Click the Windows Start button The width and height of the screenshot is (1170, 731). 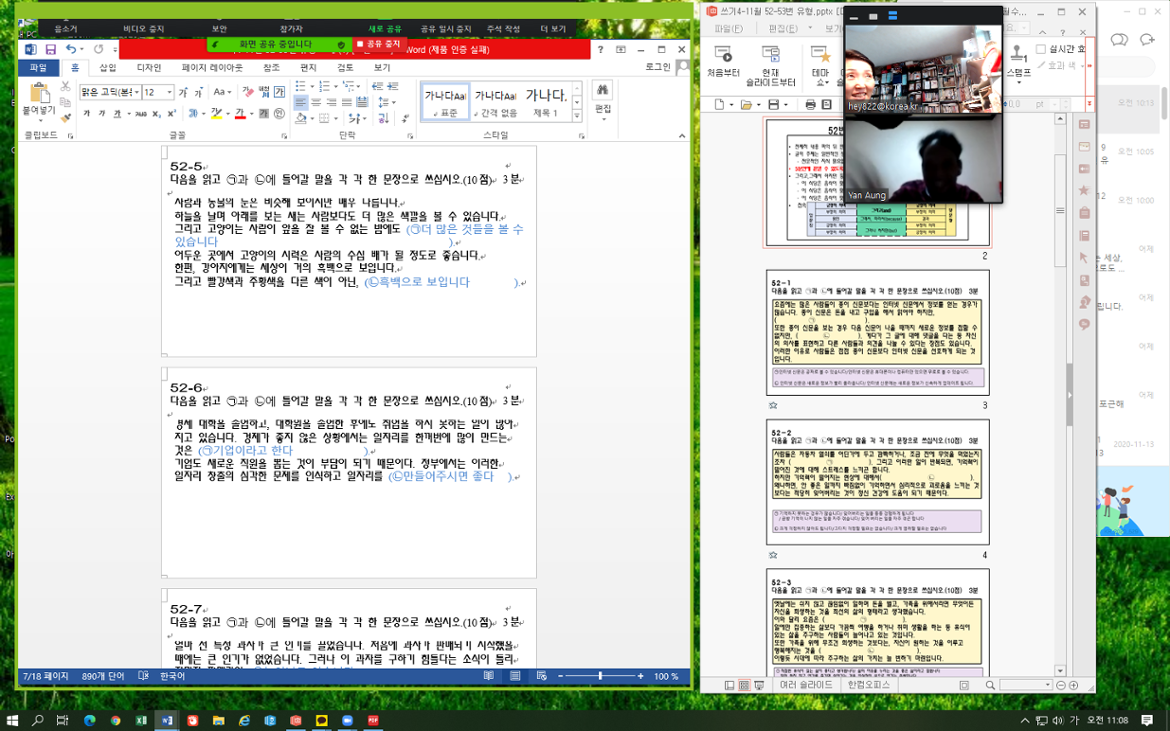[x=12, y=720]
